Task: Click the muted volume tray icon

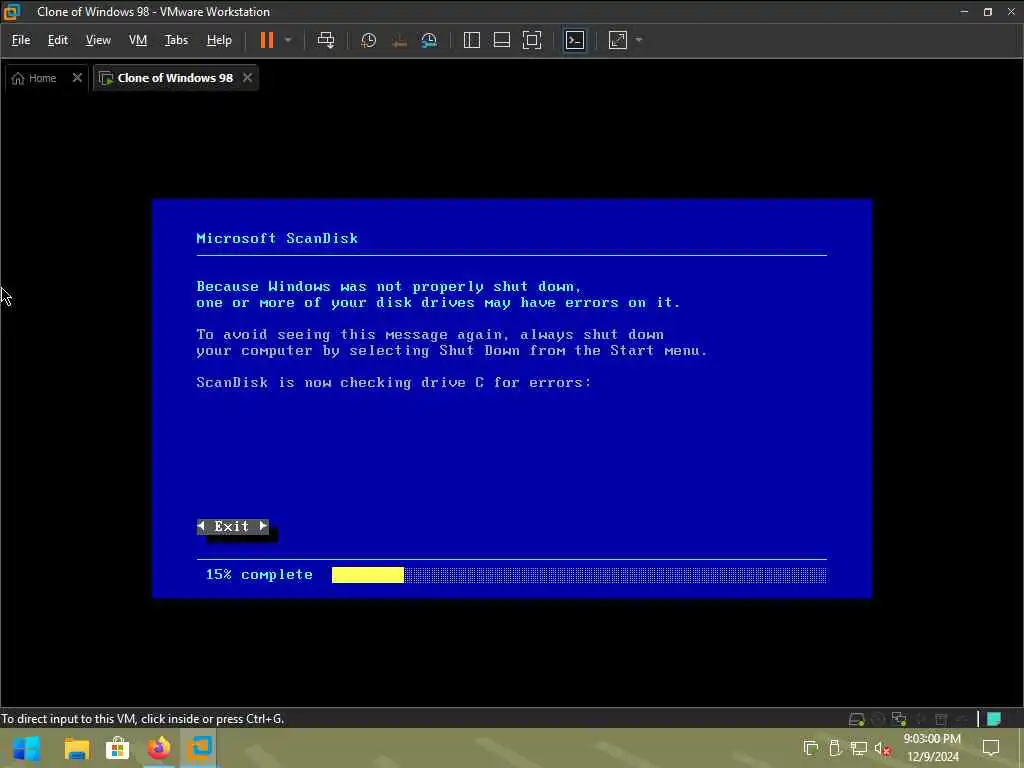Action: [x=882, y=748]
